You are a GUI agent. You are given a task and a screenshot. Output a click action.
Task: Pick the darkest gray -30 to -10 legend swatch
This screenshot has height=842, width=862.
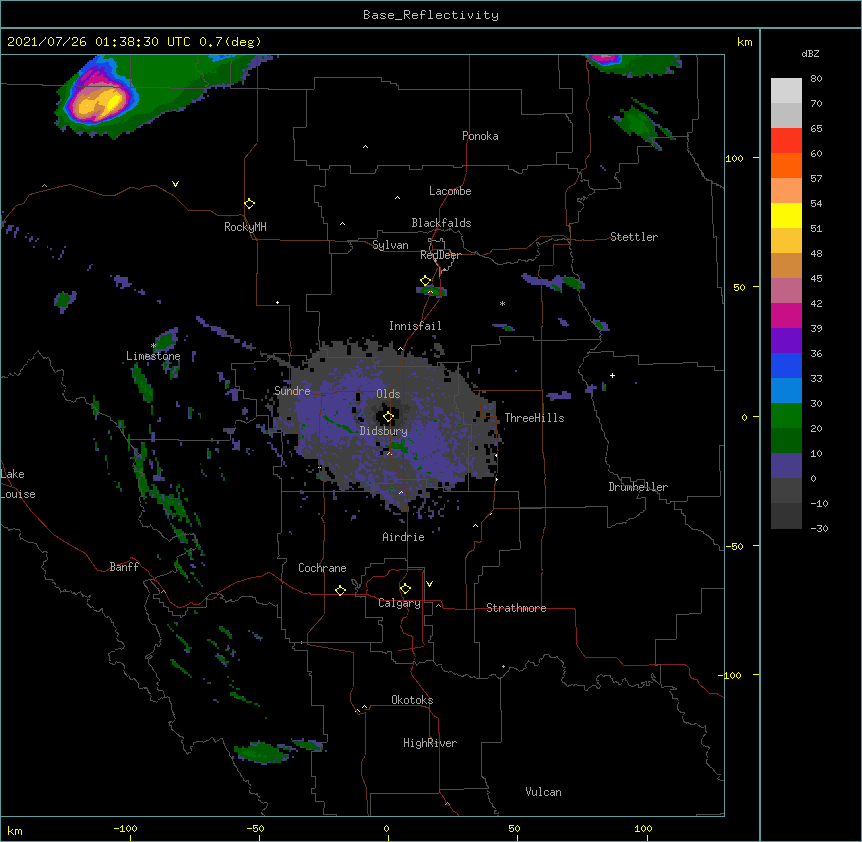[x=786, y=516]
